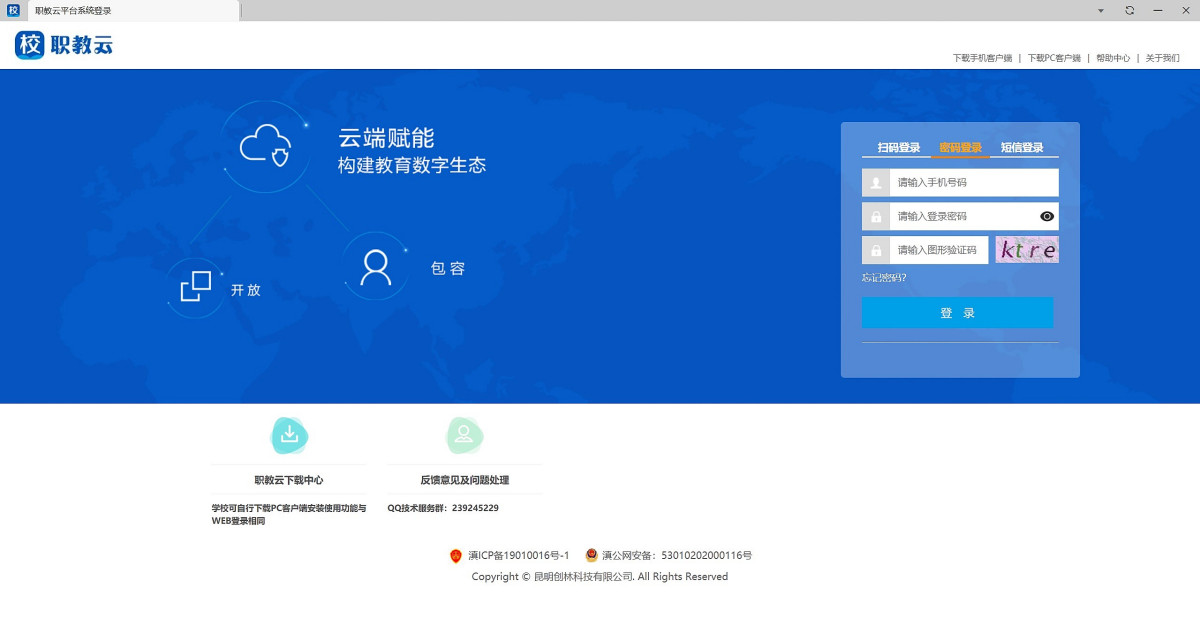
Task: Click the cloud shield icon in the banner
Action: click(x=265, y=146)
